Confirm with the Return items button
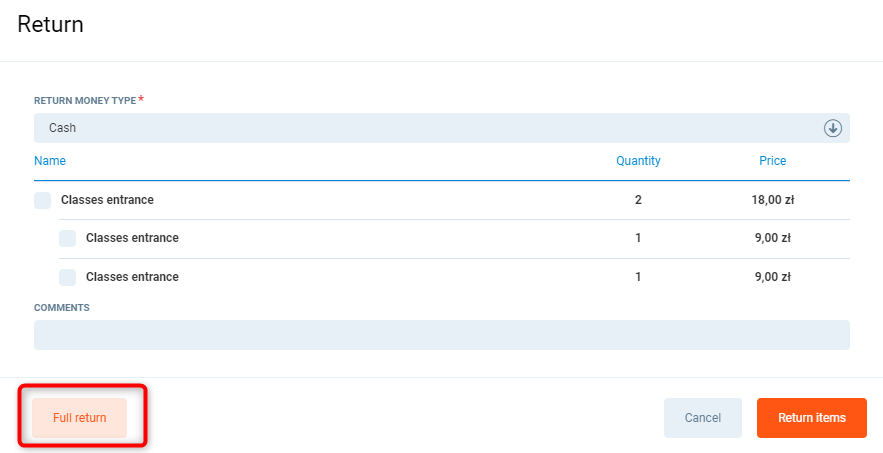Screen dimensions: 883x453 click(x=811, y=418)
